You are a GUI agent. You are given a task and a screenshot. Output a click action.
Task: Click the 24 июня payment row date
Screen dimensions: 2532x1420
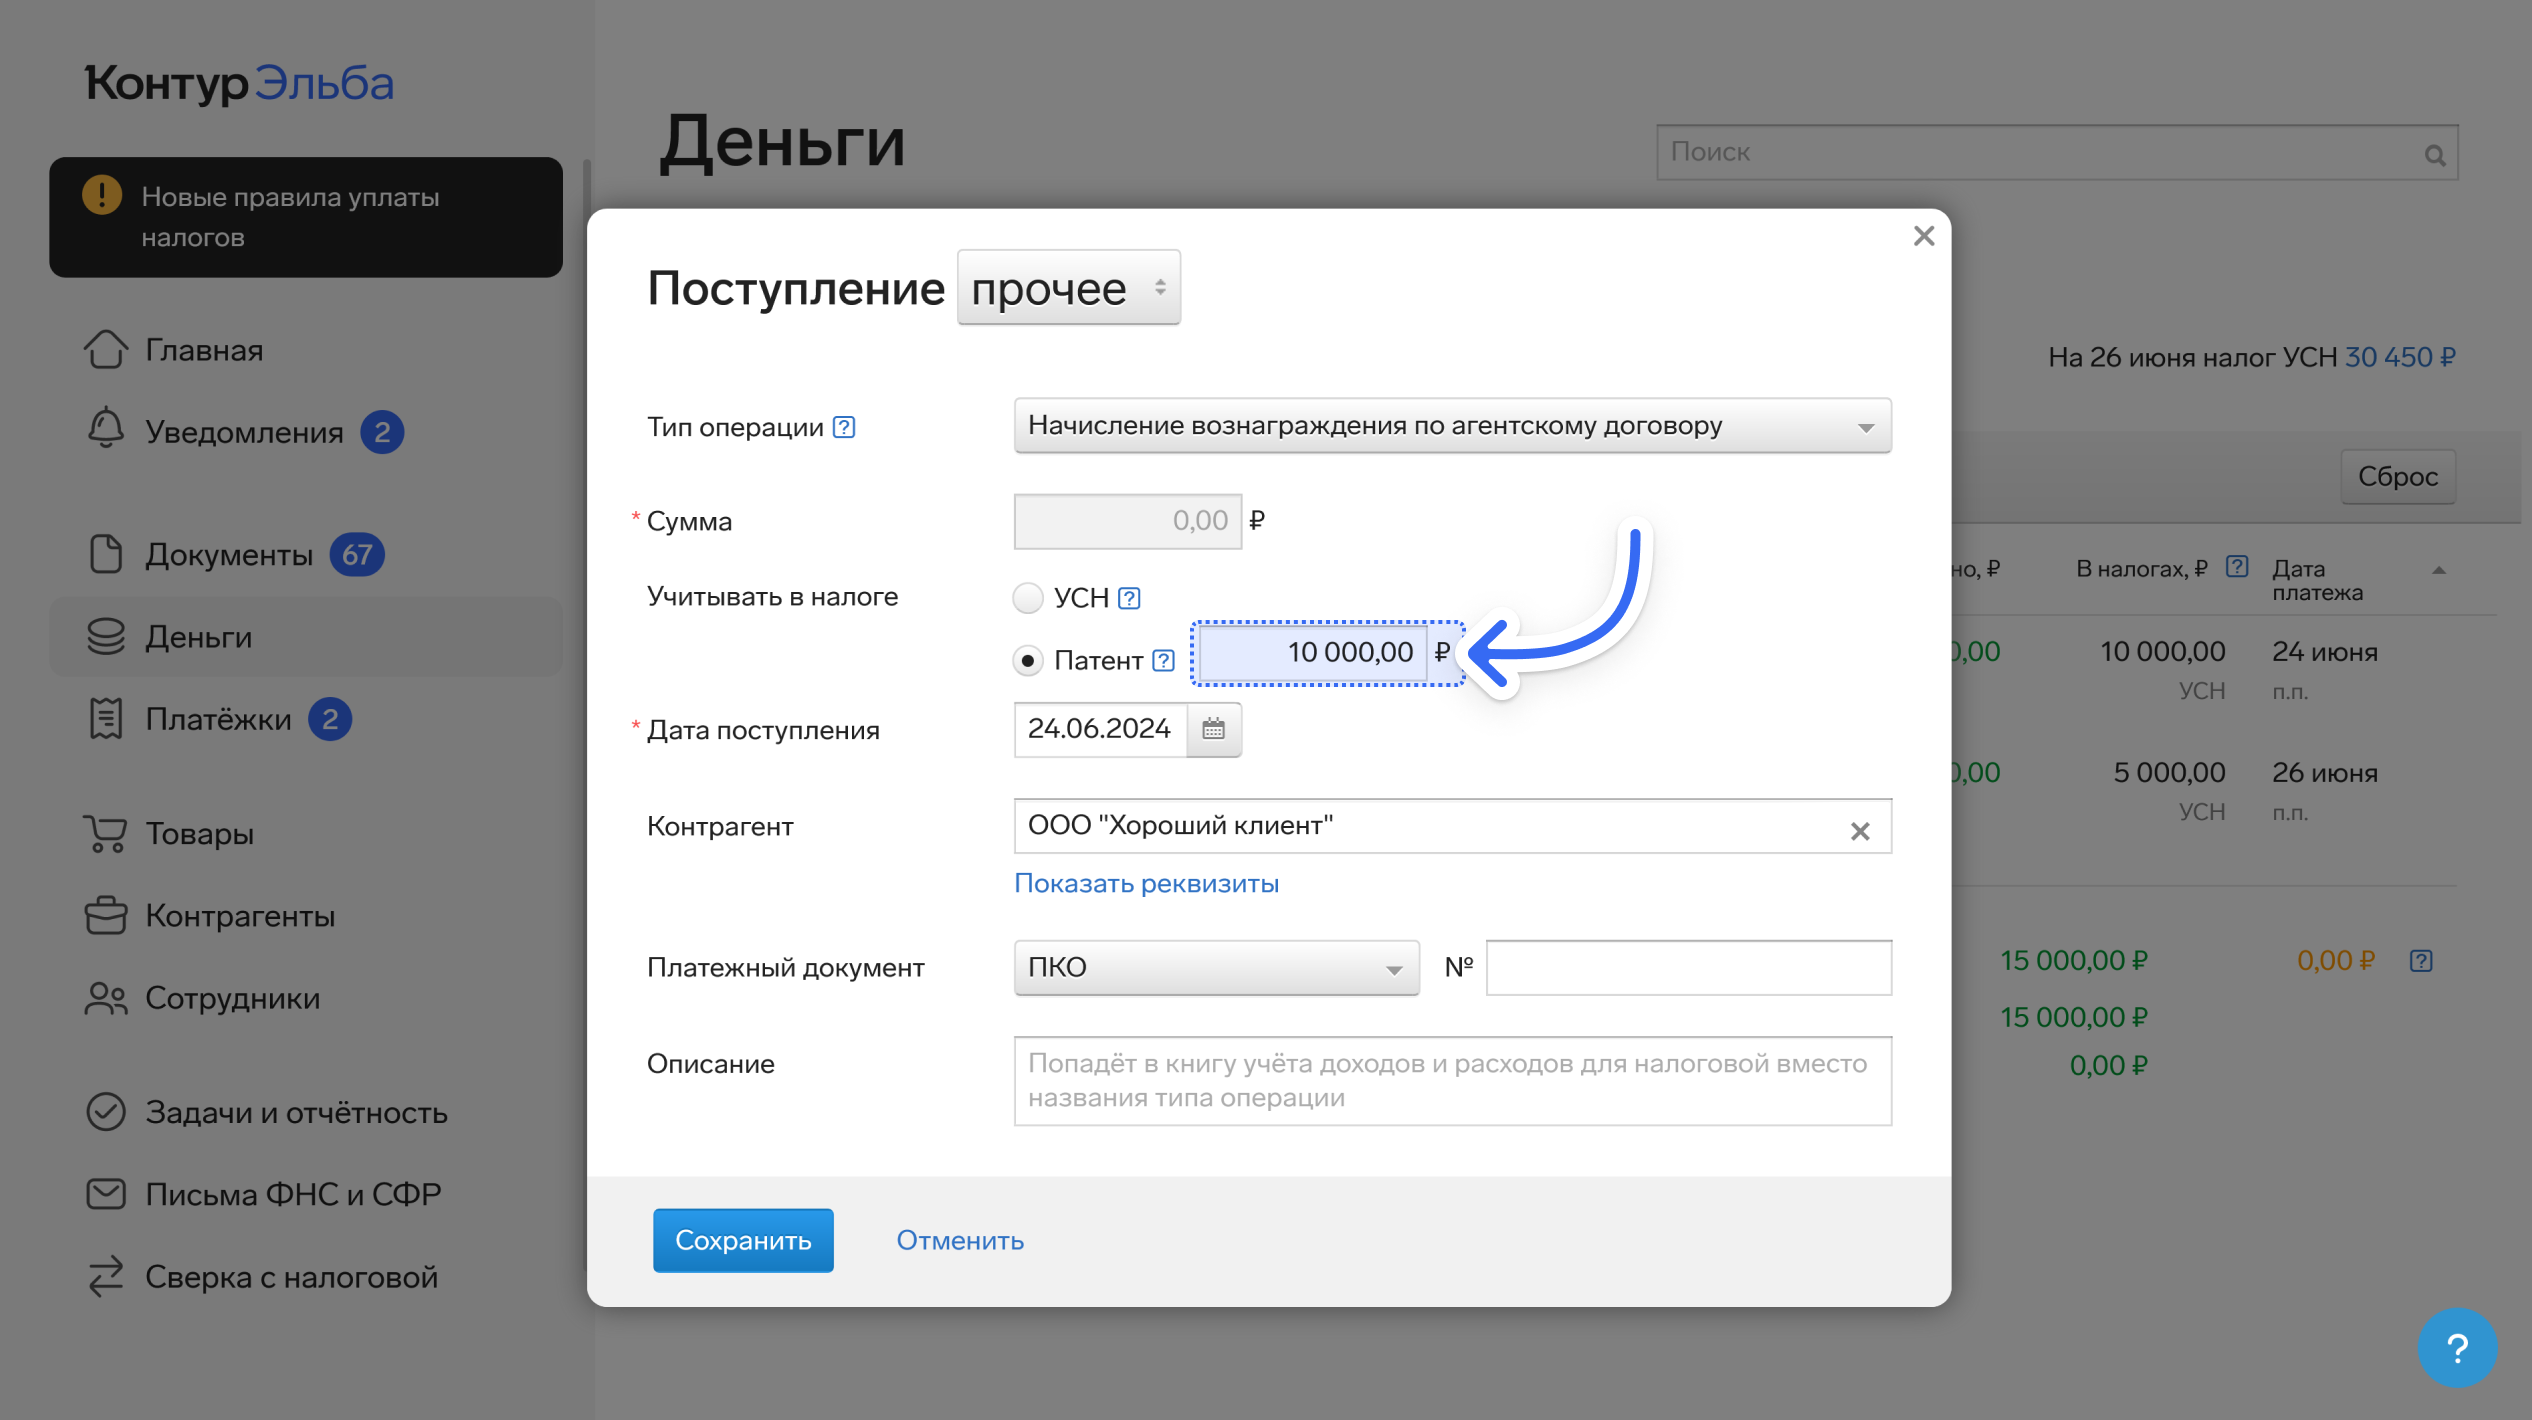tap(2324, 652)
